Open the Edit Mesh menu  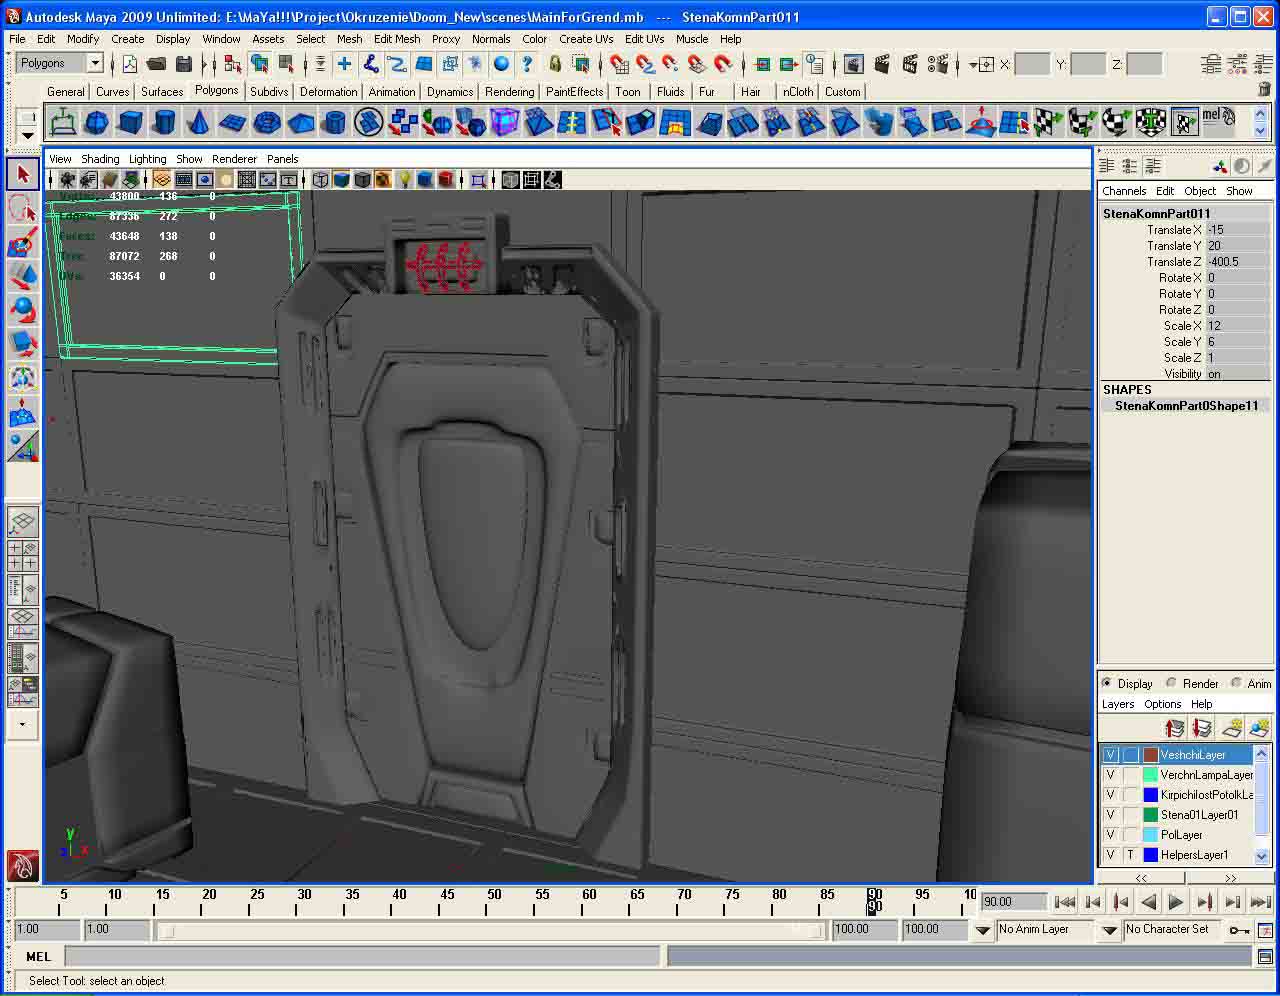coord(396,39)
